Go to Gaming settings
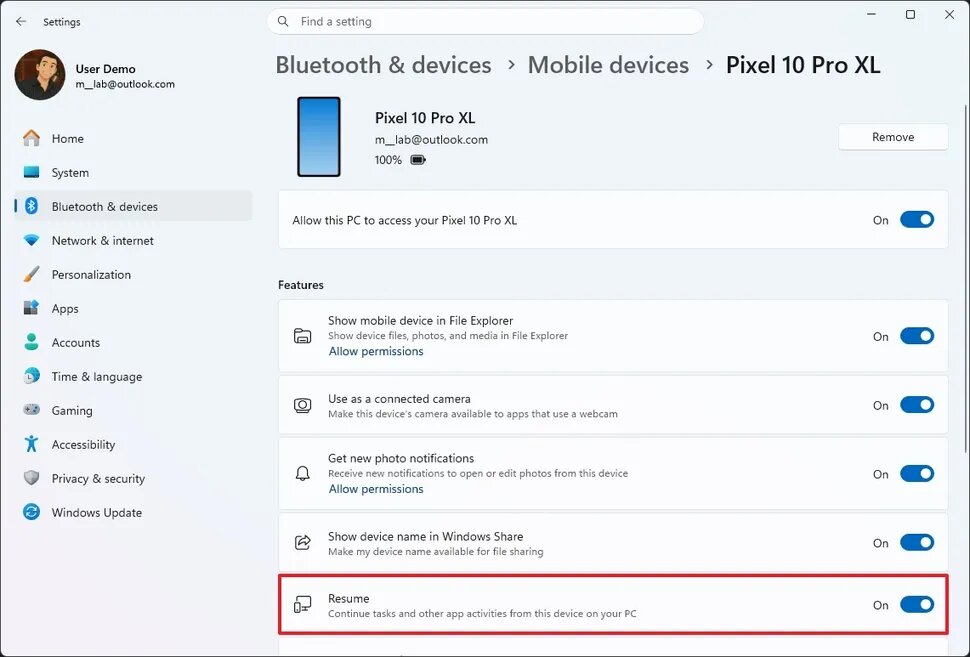This screenshot has height=657, width=970. click(x=133, y=410)
